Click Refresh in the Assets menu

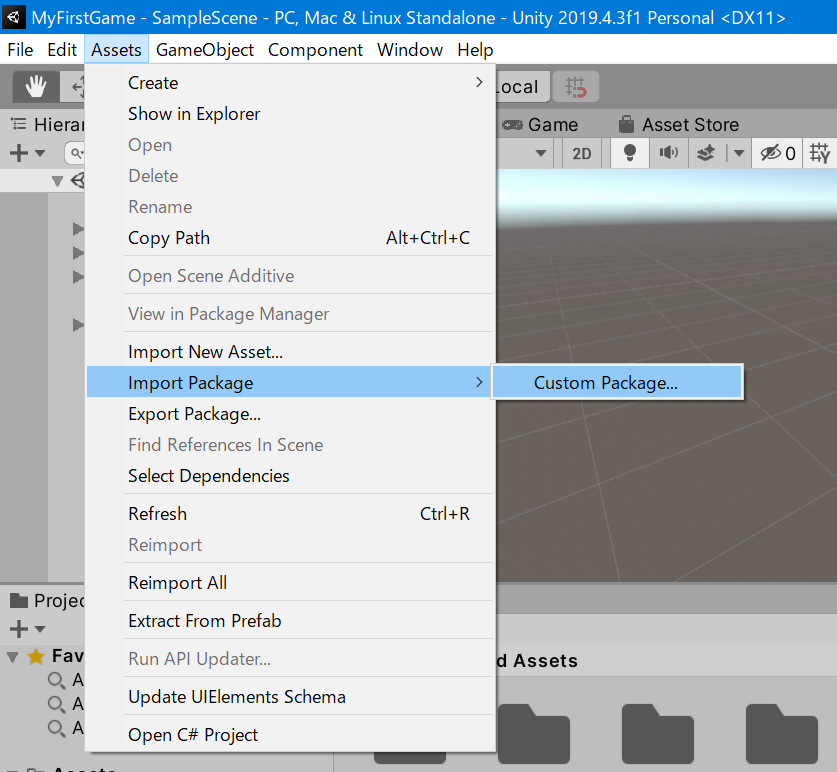click(x=157, y=513)
